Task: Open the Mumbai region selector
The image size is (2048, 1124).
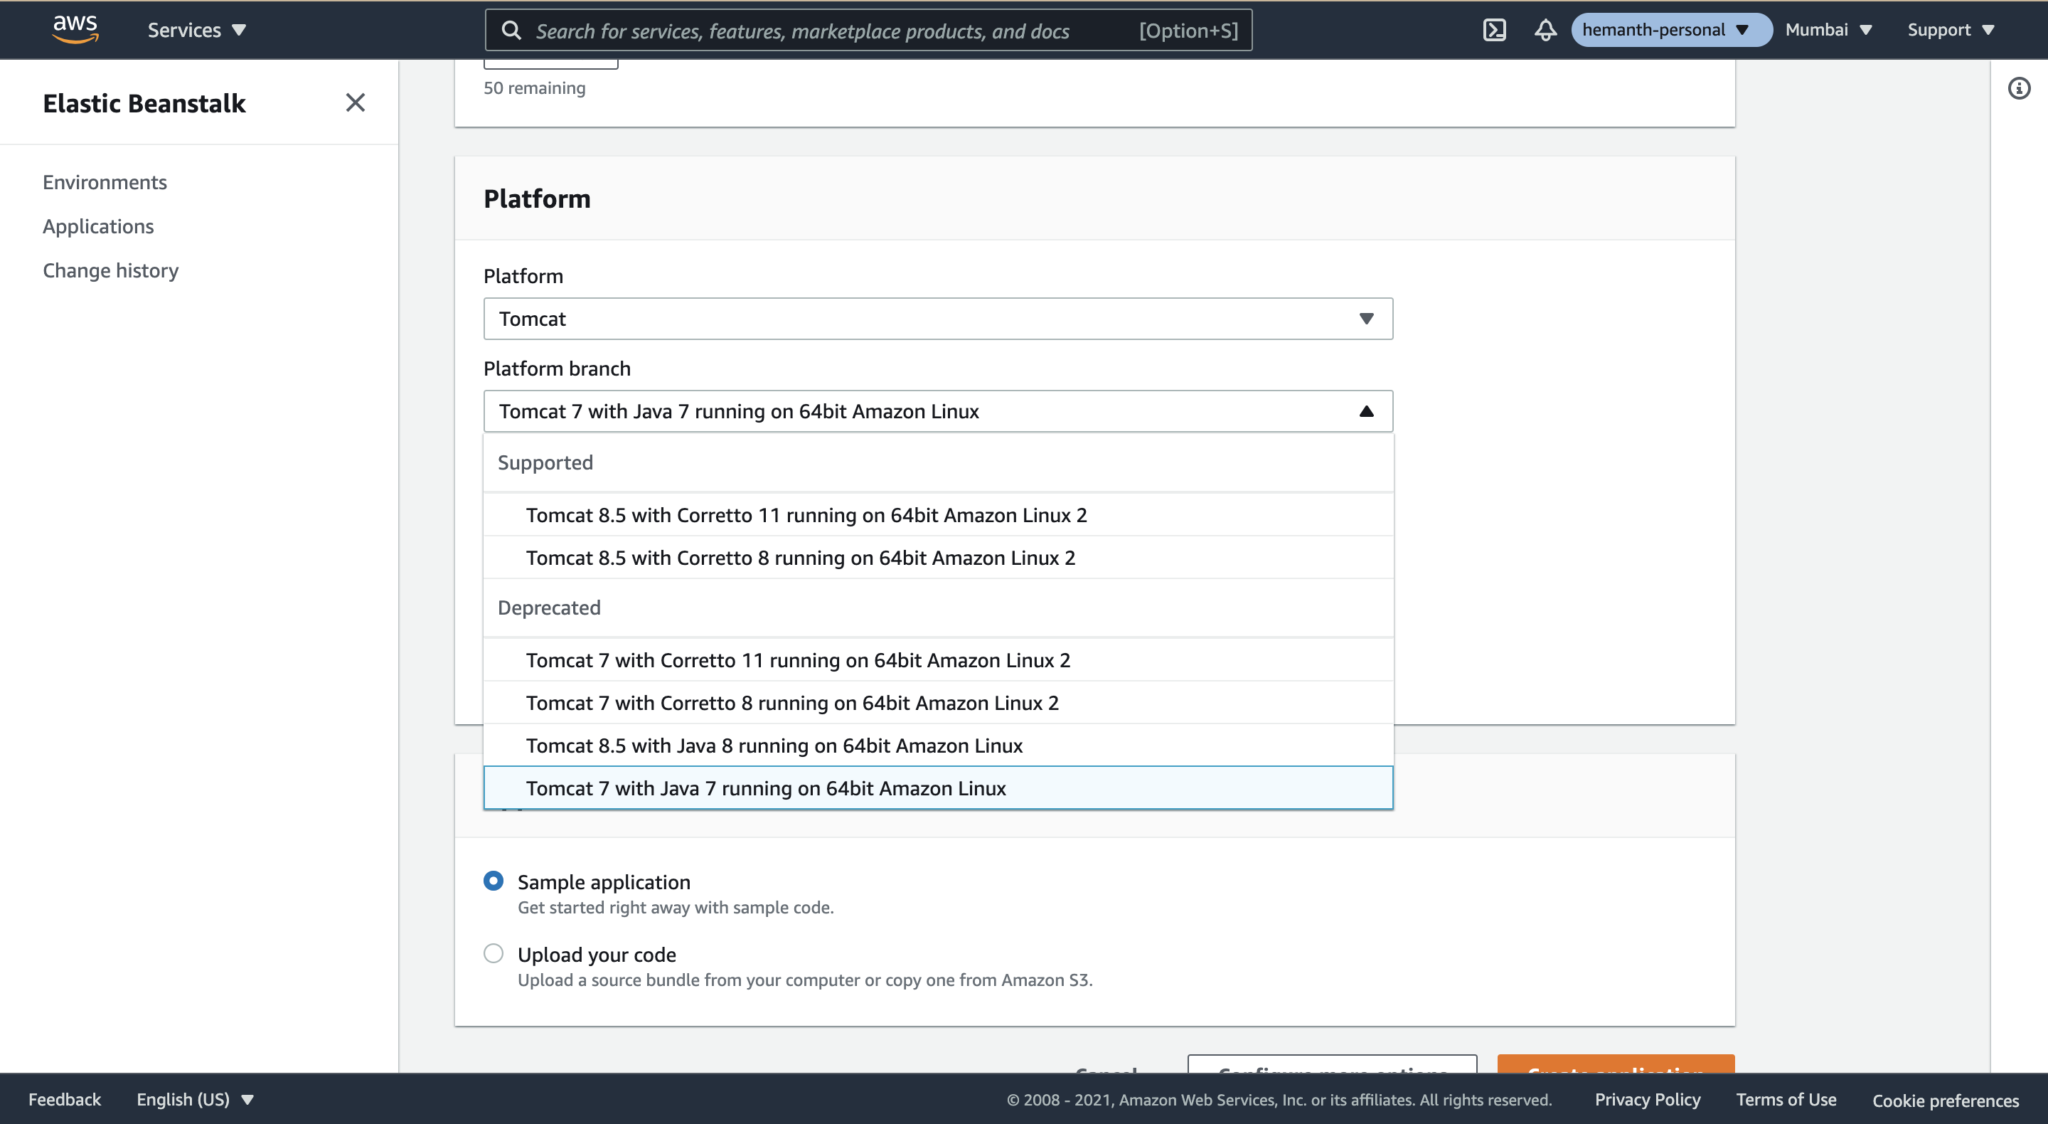Action: pyautogui.click(x=1827, y=29)
